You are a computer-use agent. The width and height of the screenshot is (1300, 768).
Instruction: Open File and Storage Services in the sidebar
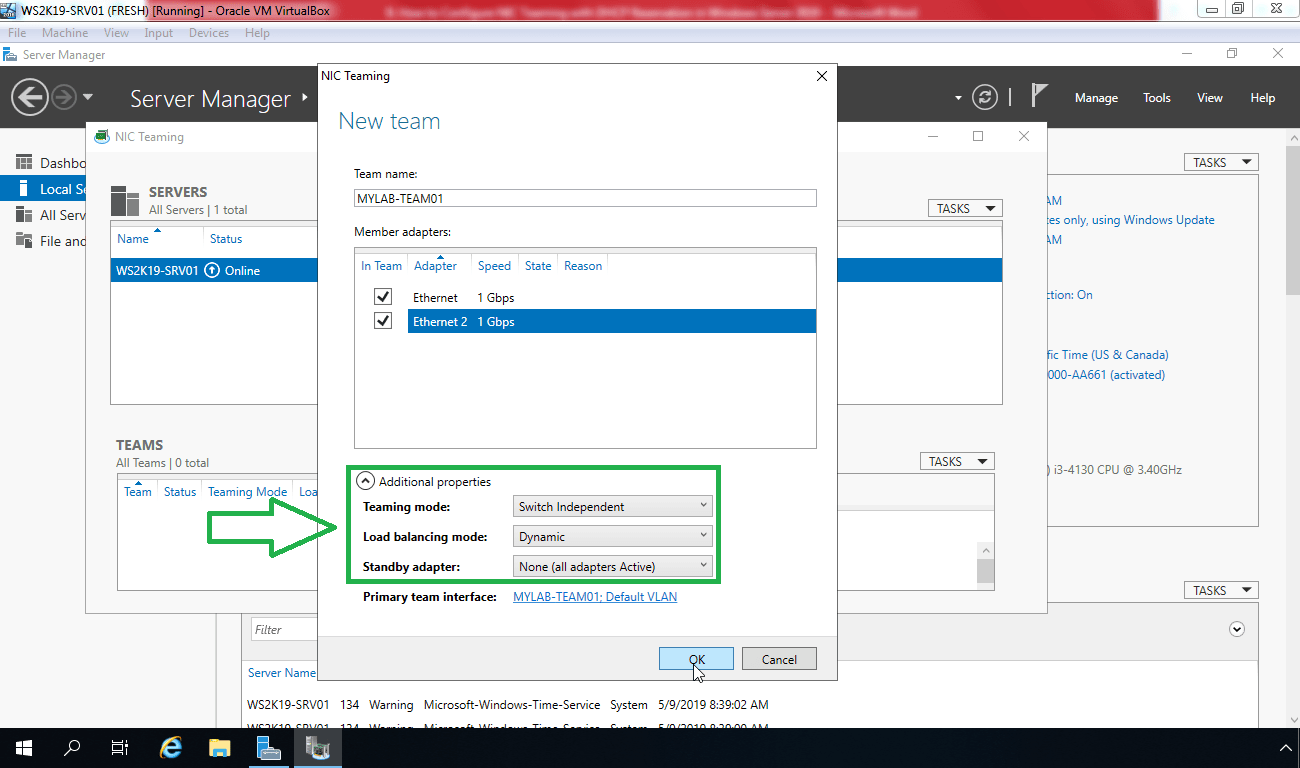60,241
